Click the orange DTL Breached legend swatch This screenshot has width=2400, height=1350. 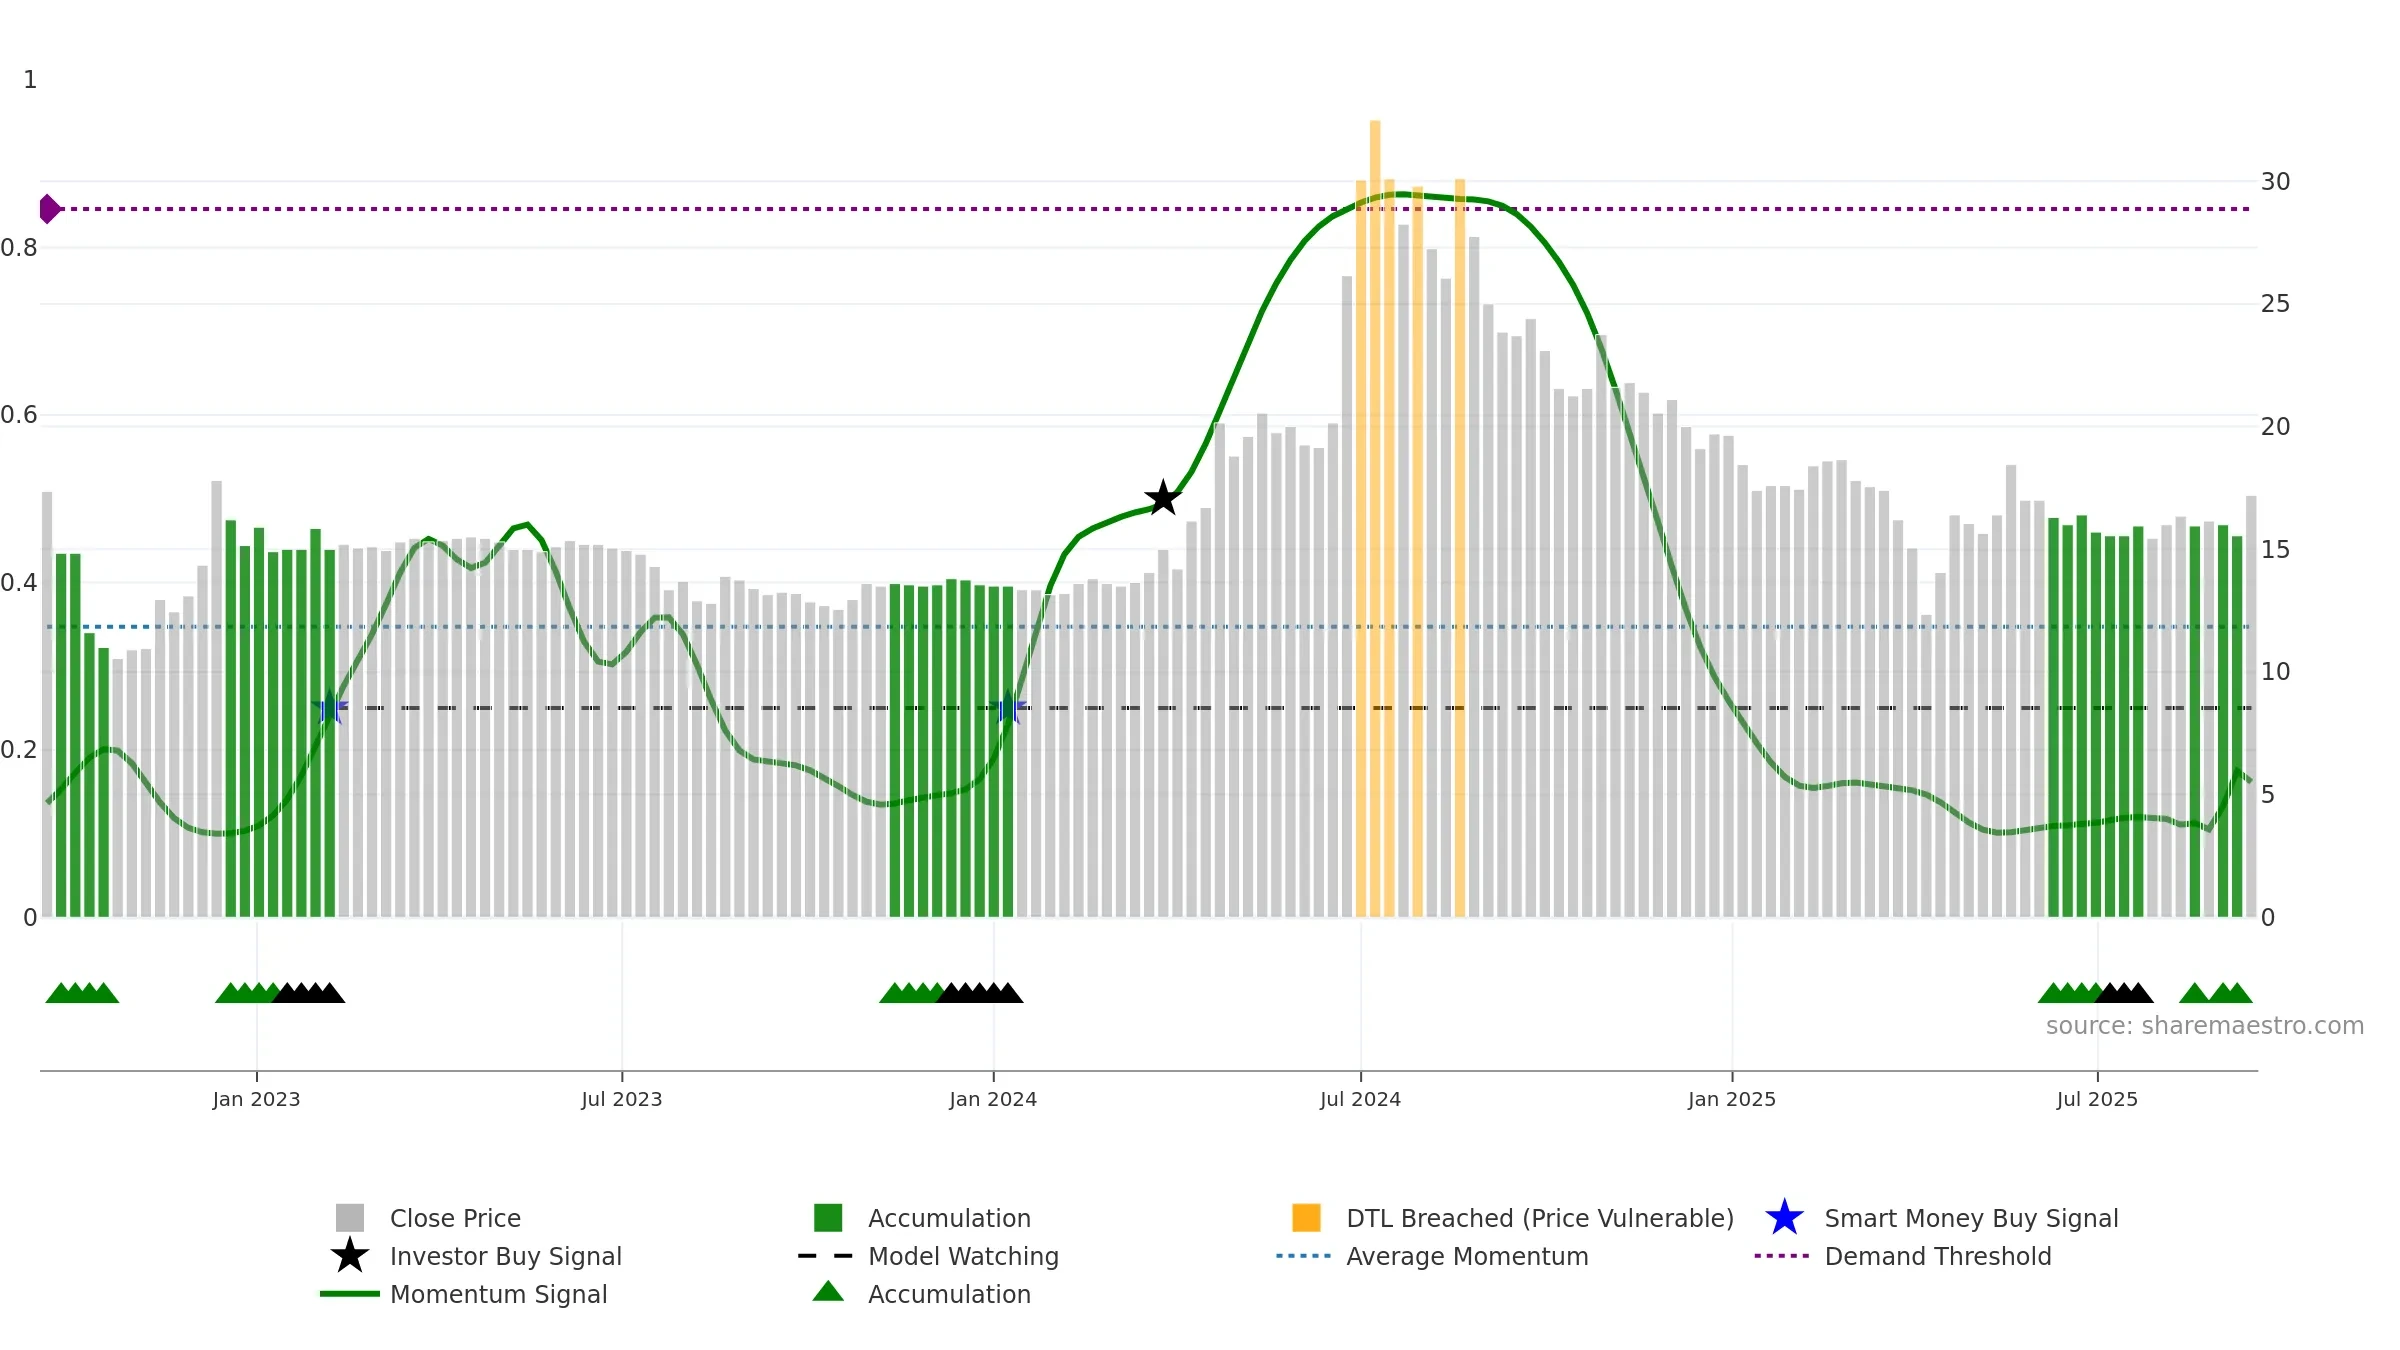point(1306,1218)
